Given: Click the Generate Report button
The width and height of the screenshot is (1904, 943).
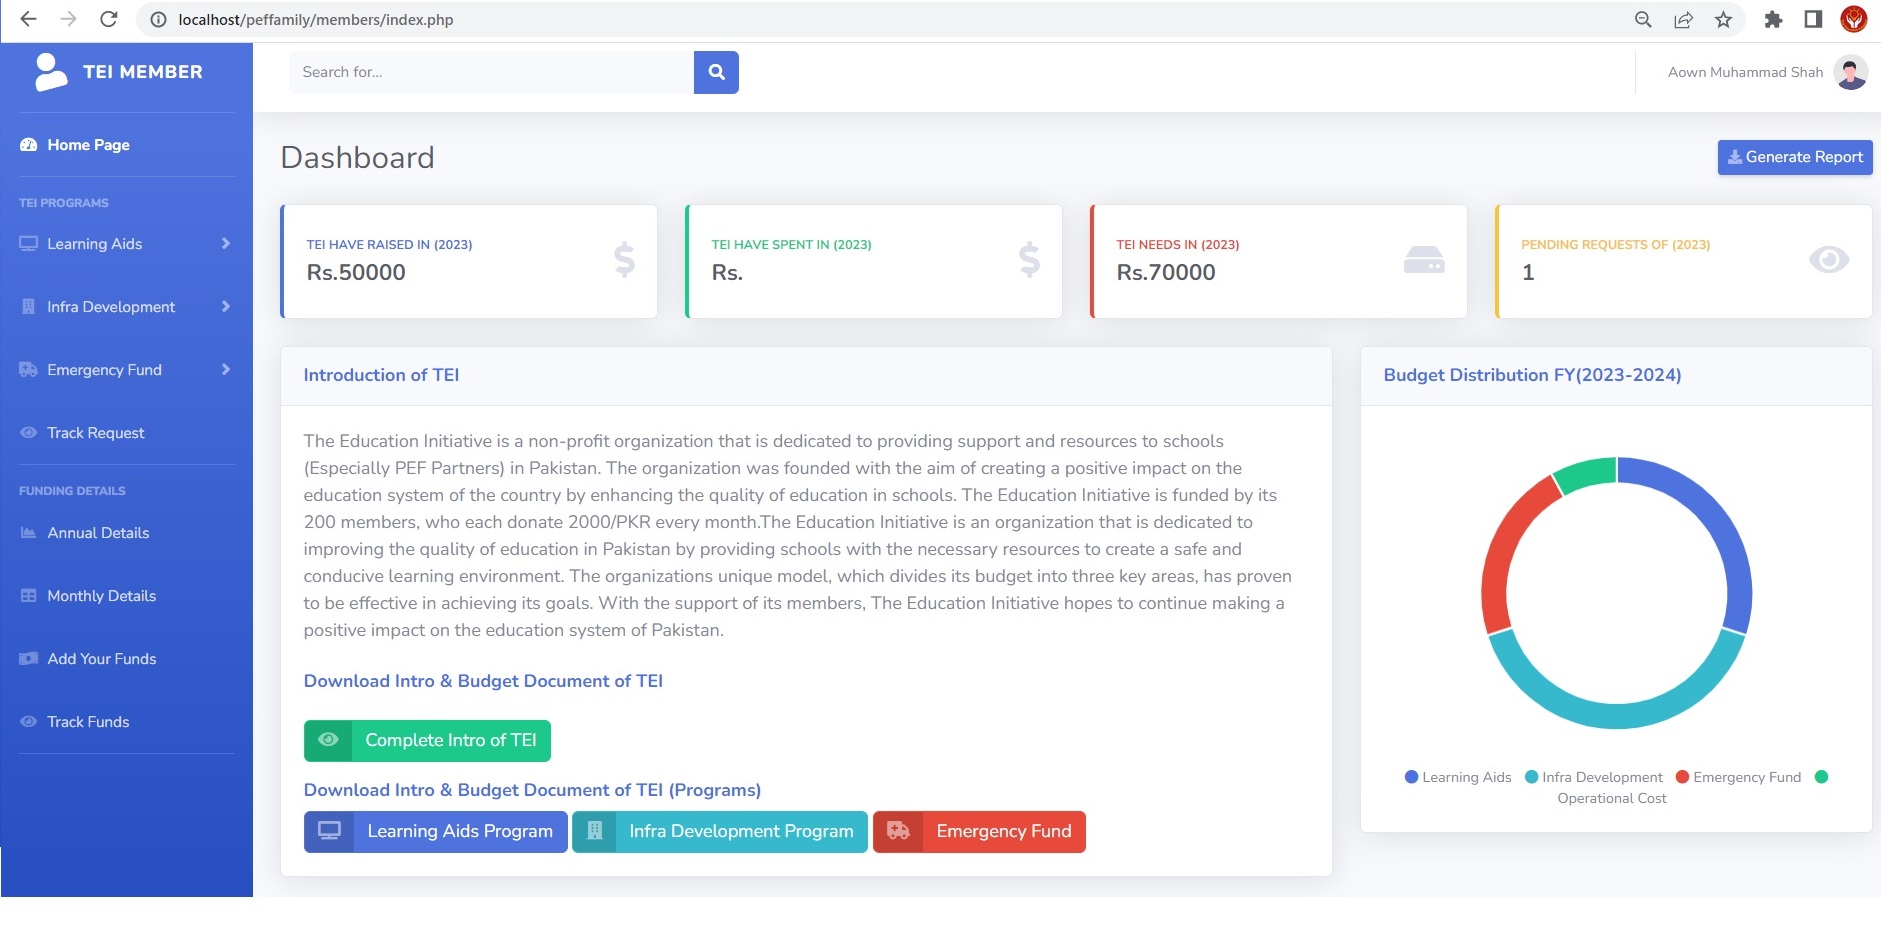Looking at the screenshot, I should [1795, 157].
